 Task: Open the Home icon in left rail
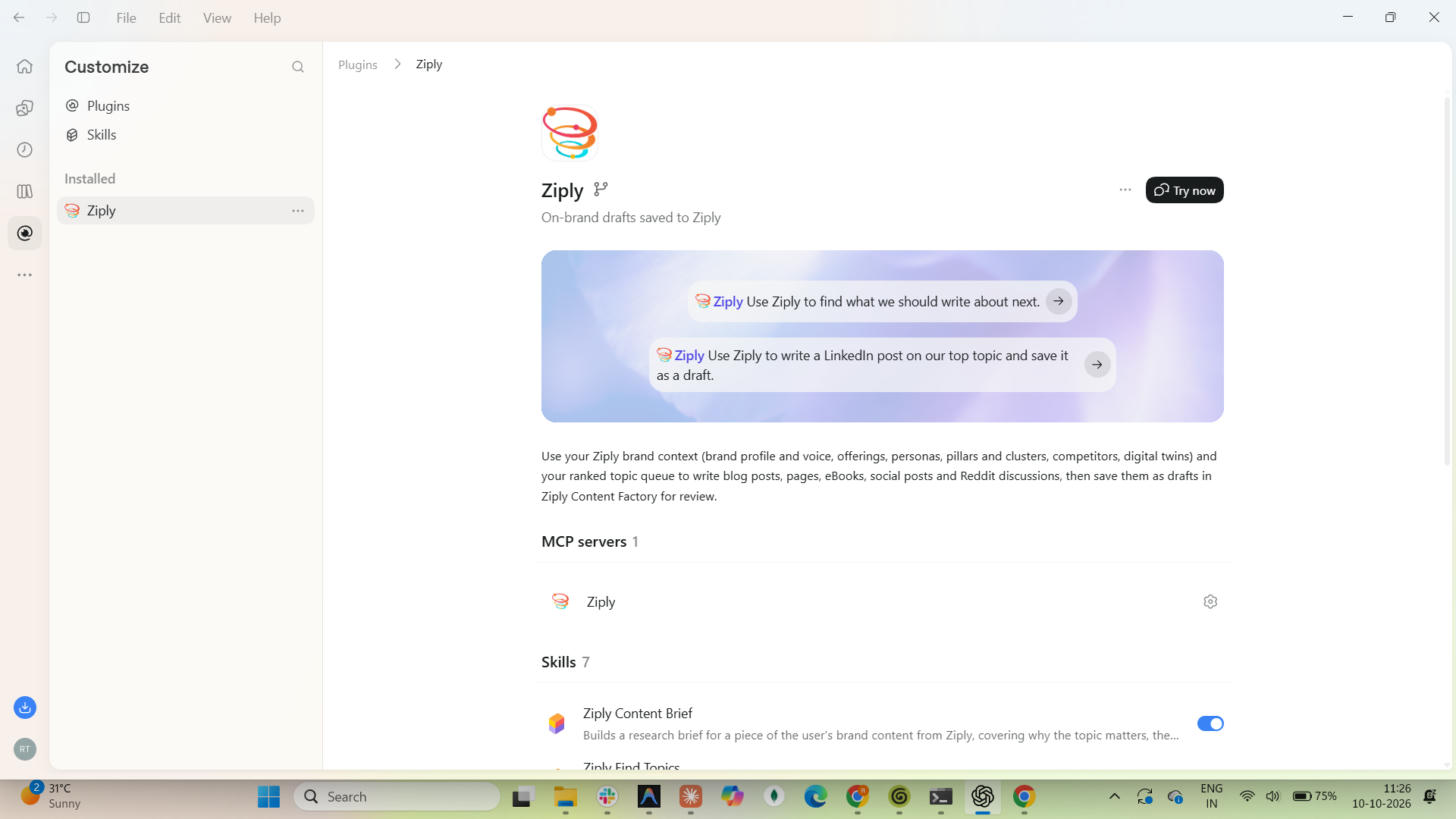25,66
